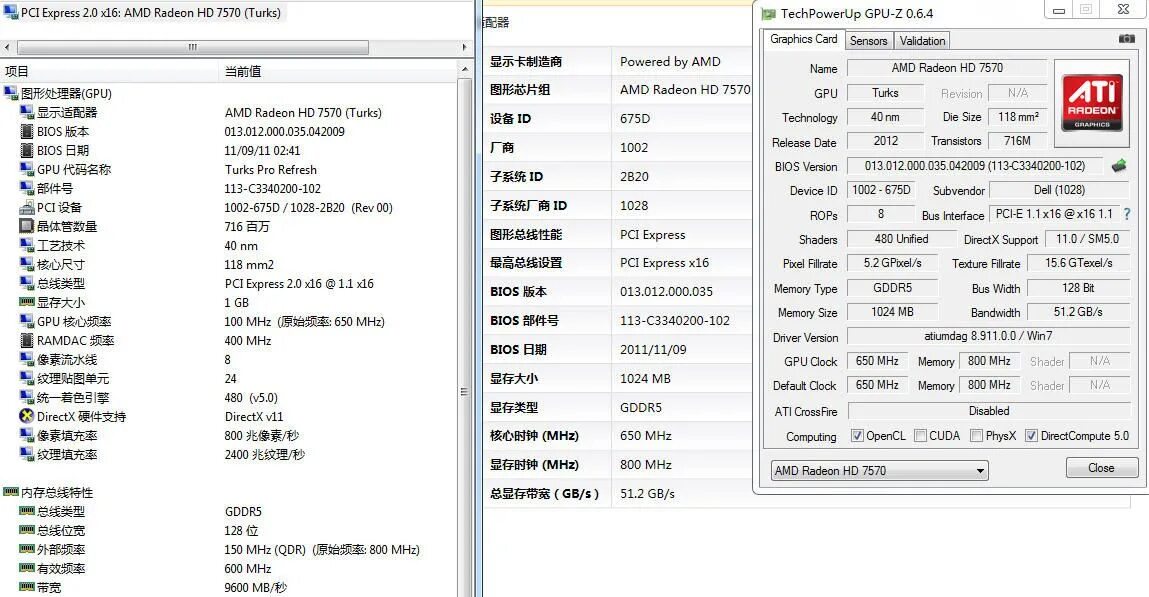Click the memory icon beside 总线位宽
Screen dimensions: 1149x597
[26, 530]
